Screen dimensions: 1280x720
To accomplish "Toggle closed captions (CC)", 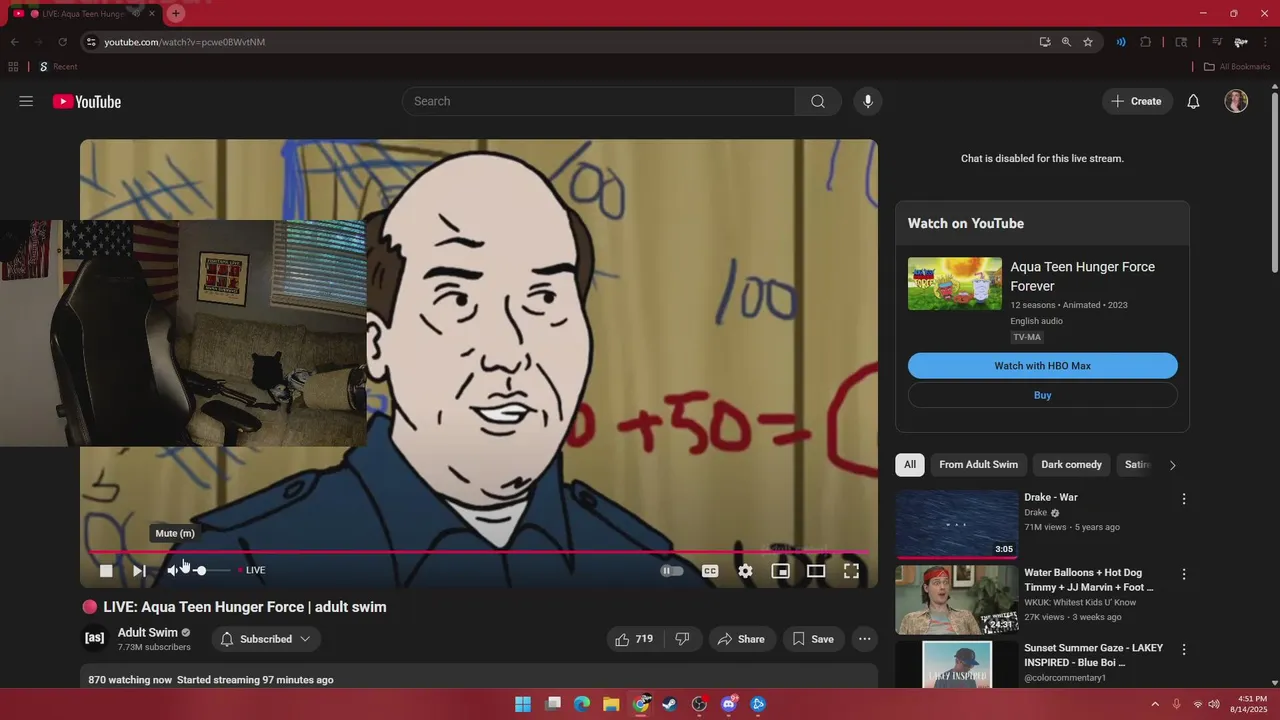I will click(x=710, y=571).
